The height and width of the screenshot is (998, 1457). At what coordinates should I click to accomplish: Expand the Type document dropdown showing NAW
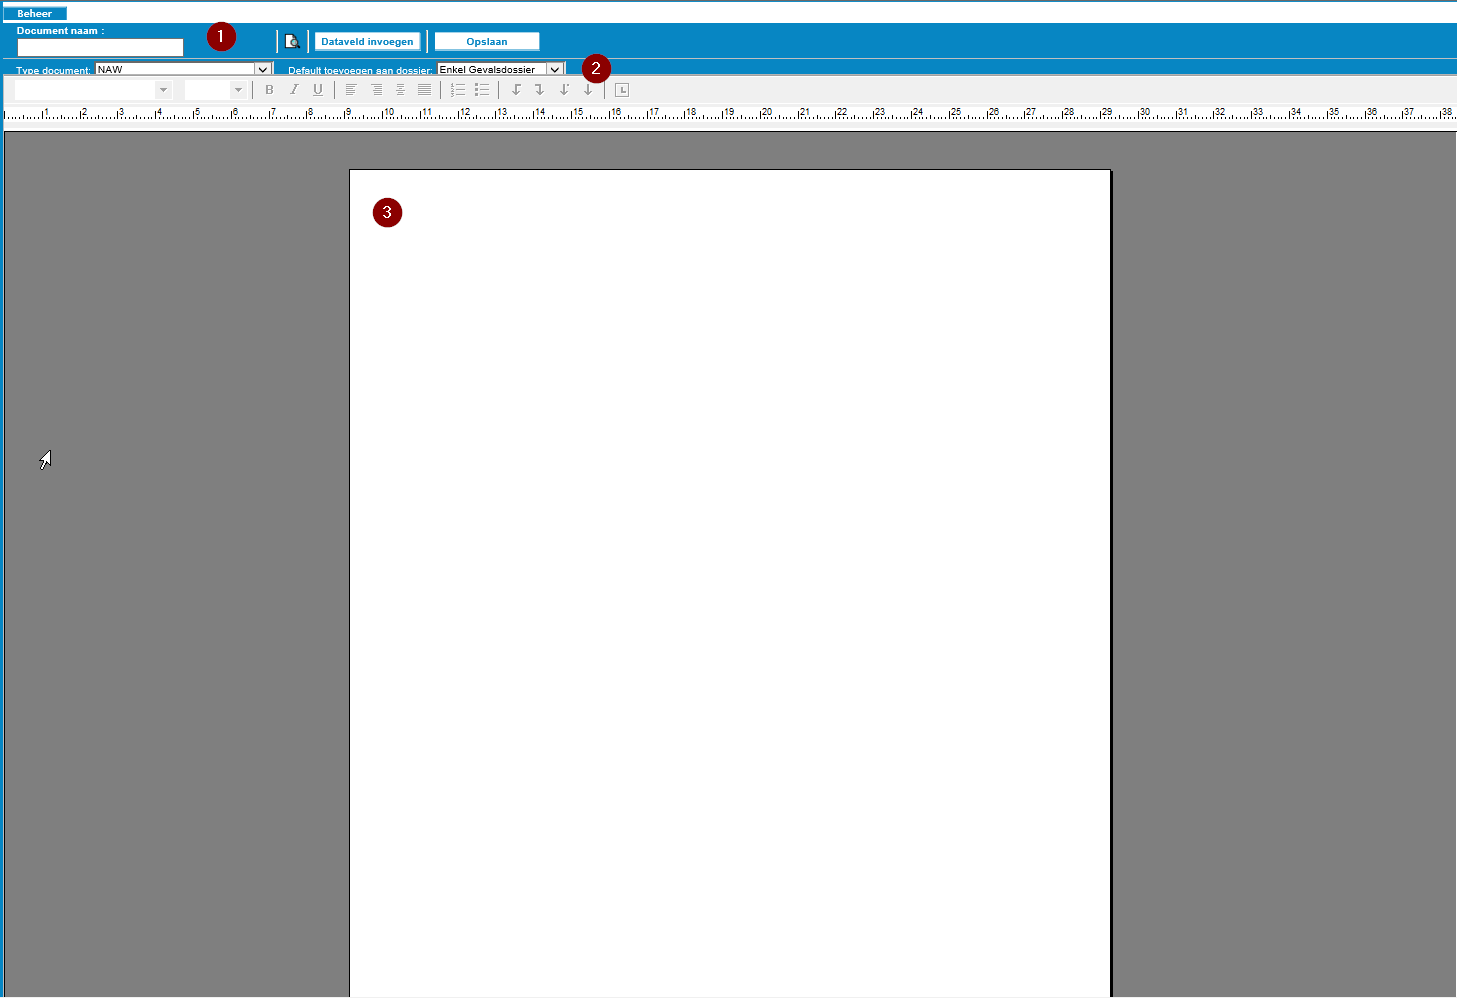click(x=263, y=70)
